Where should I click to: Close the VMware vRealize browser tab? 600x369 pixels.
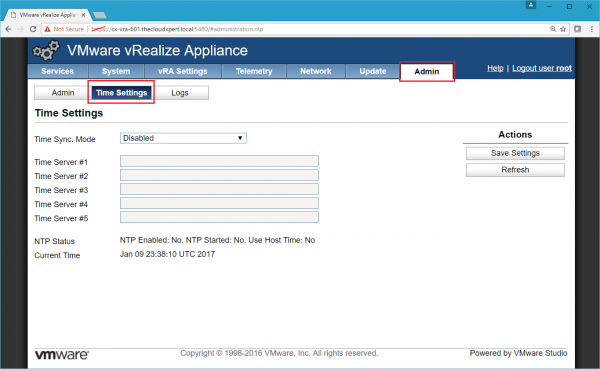(83, 15)
